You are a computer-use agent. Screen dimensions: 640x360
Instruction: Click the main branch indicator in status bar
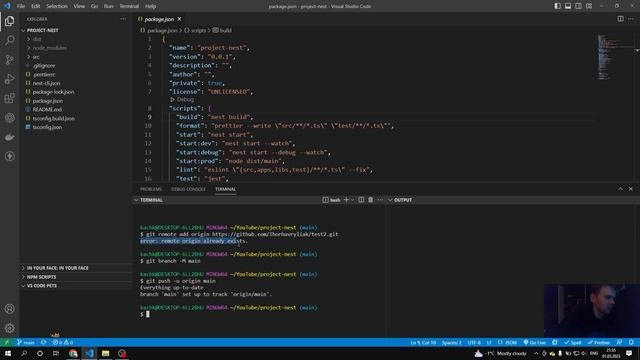tap(26, 342)
